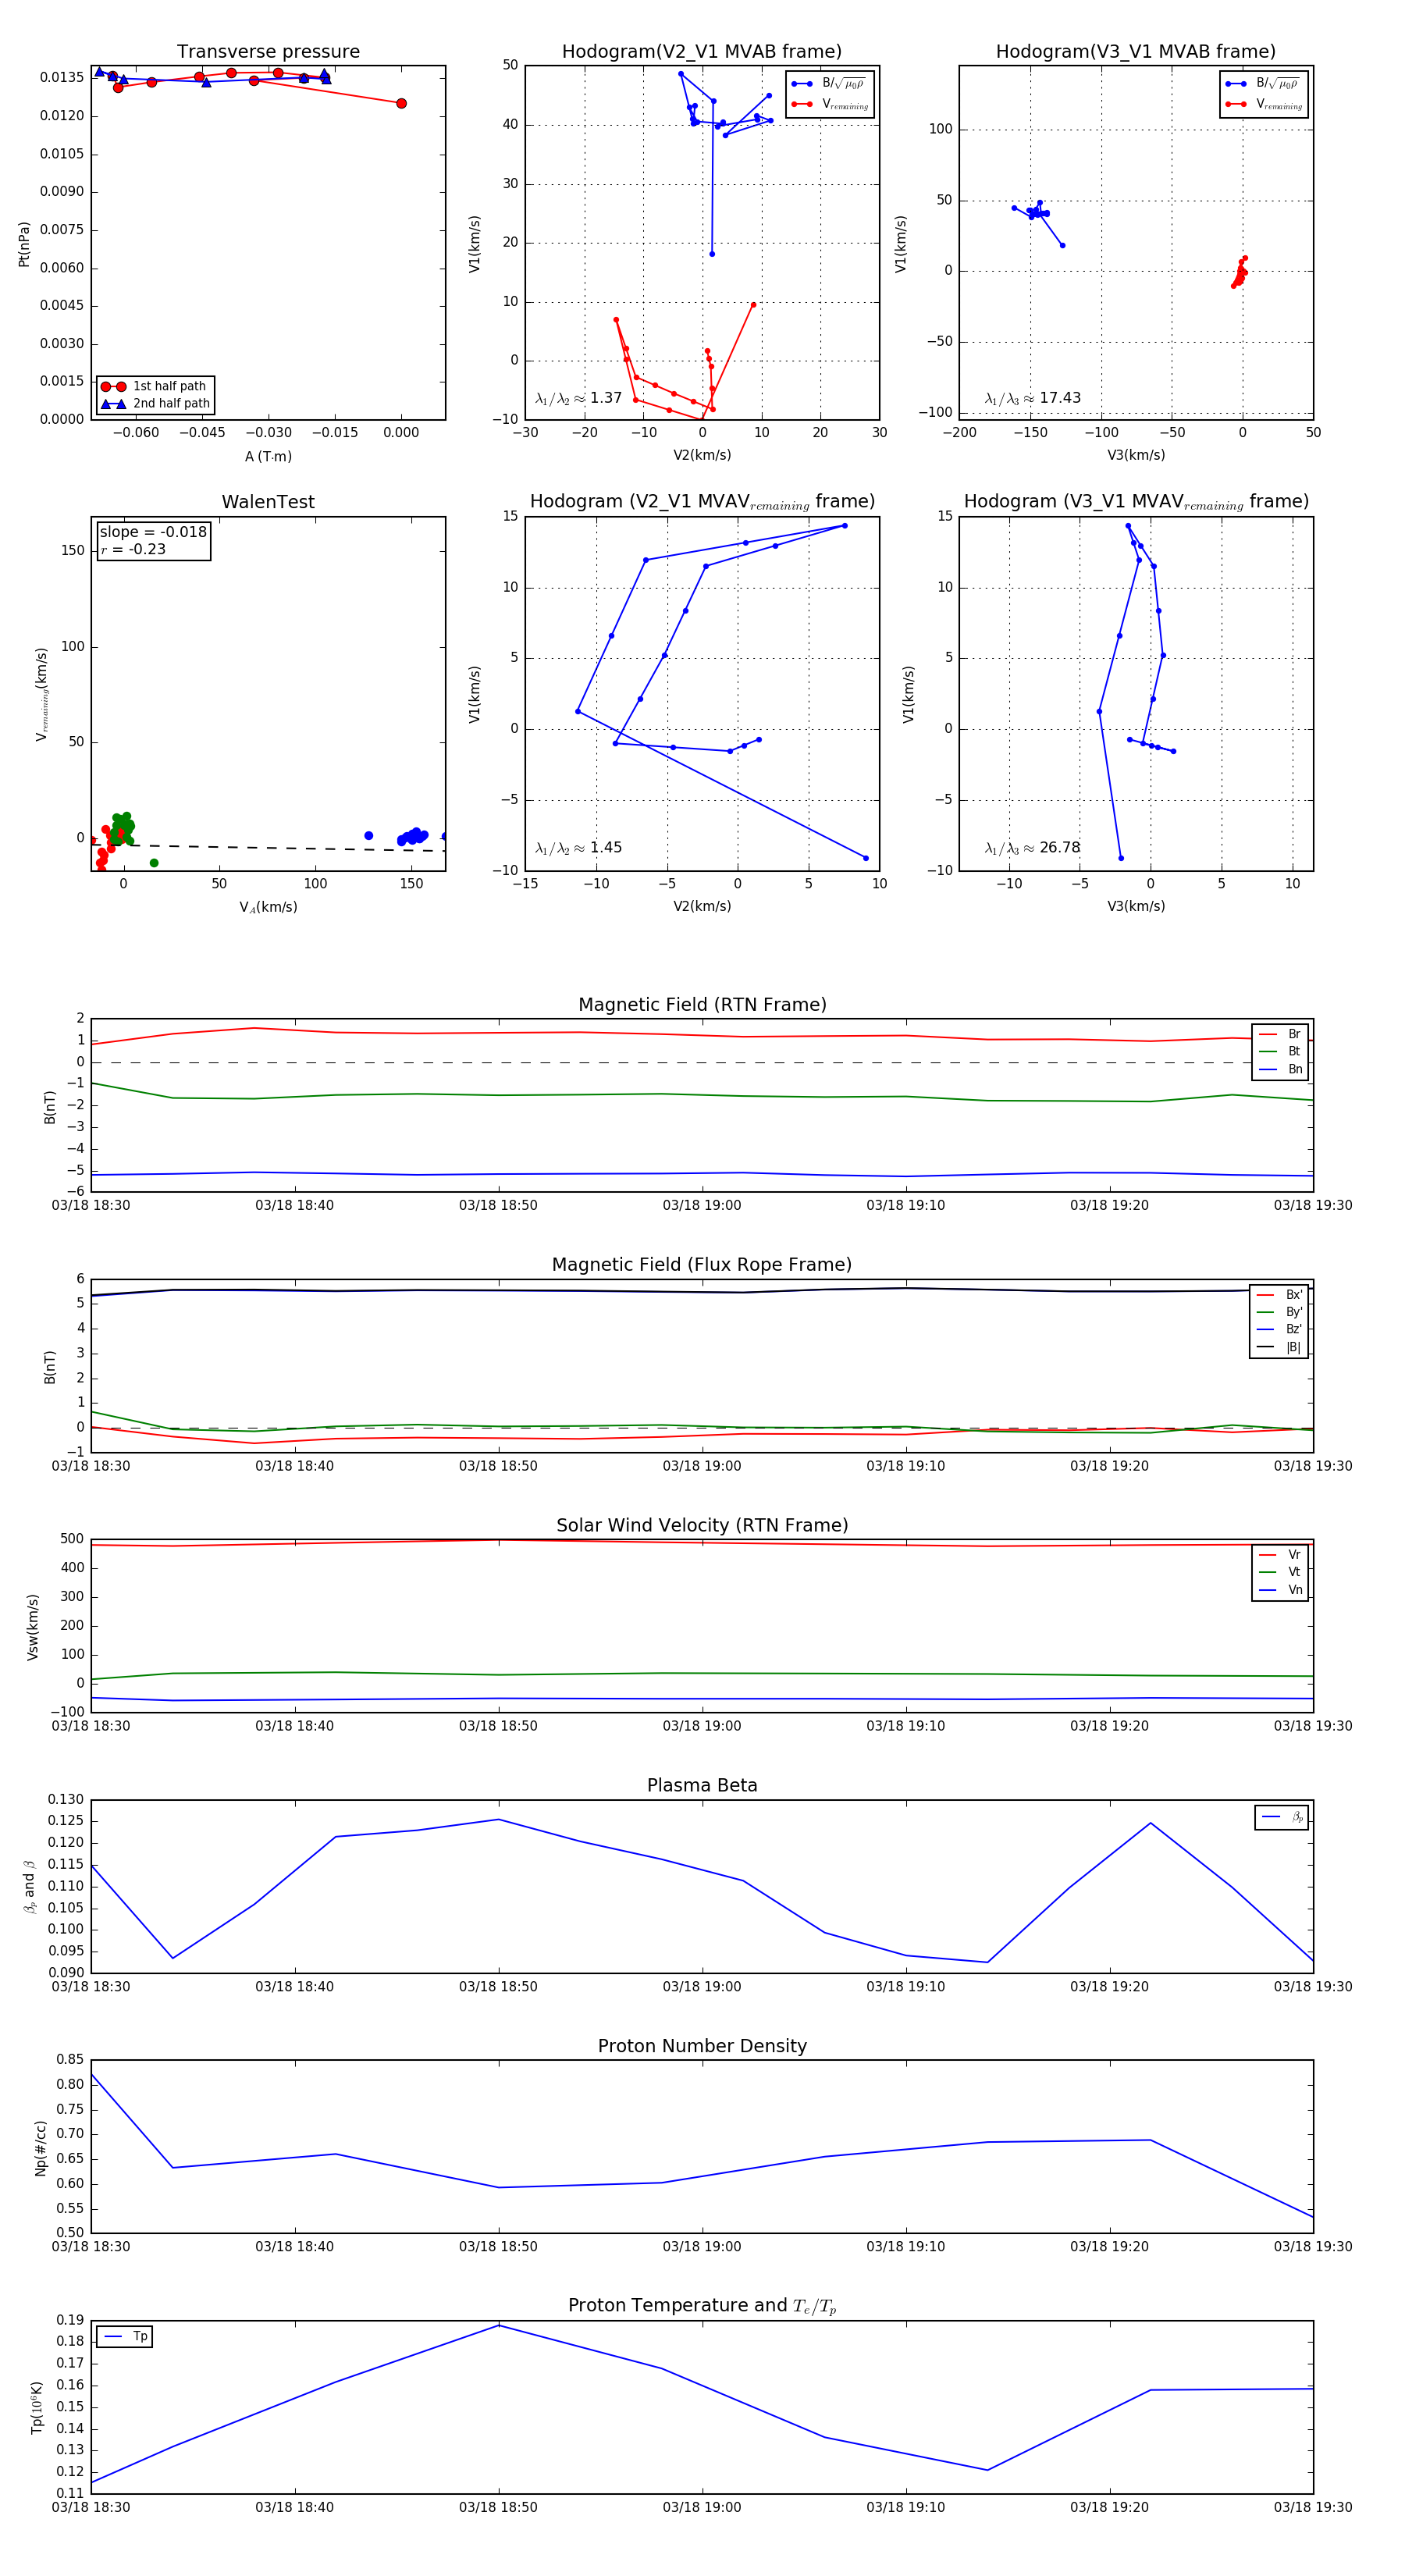Click the 'A (T·m)' x-axis label

268,456
